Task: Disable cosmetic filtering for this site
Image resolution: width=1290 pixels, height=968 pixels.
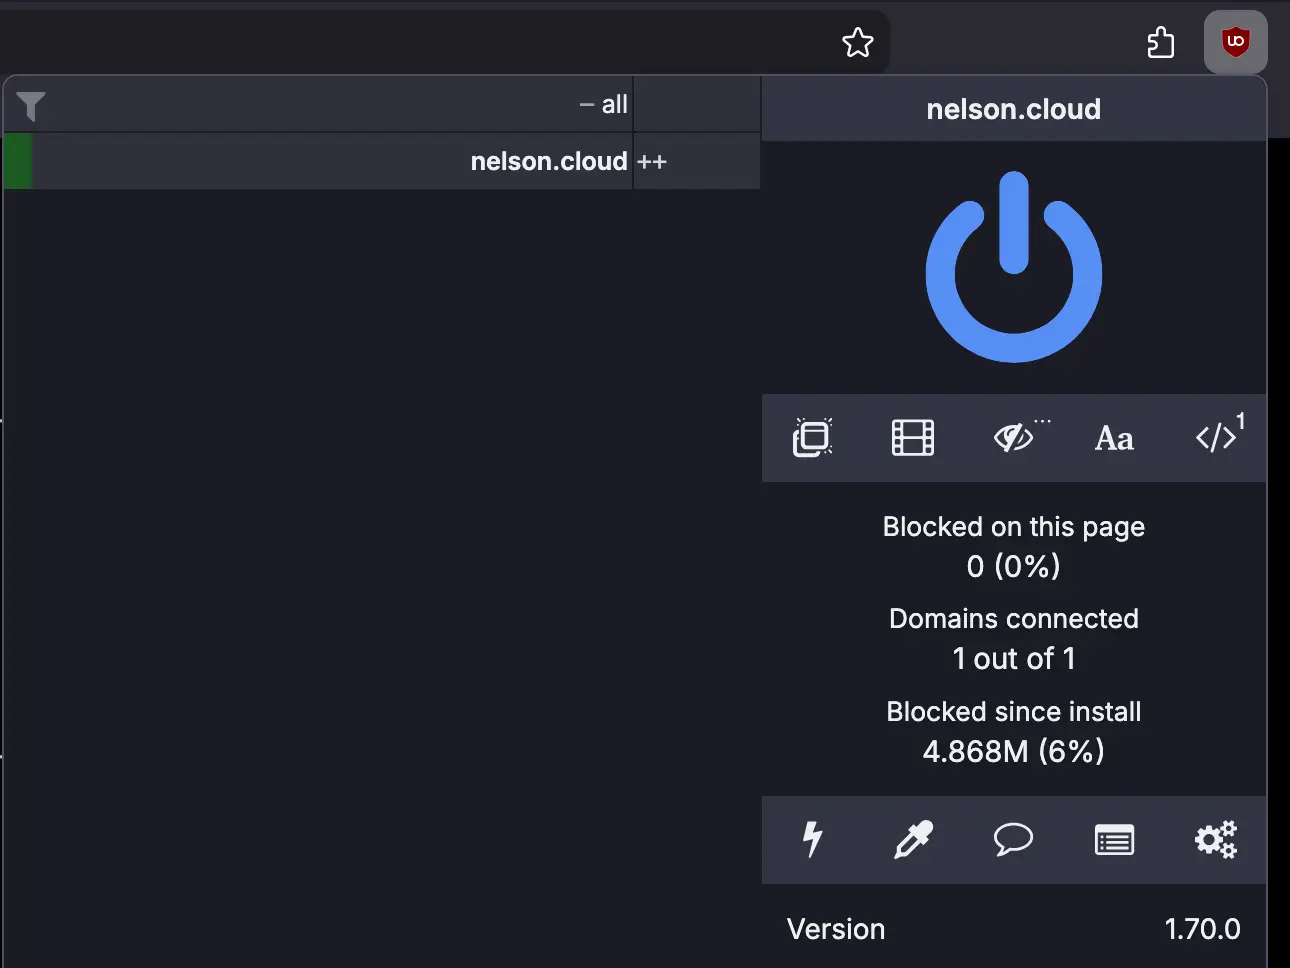Action: pyautogui.click(x=1015, y=437)
